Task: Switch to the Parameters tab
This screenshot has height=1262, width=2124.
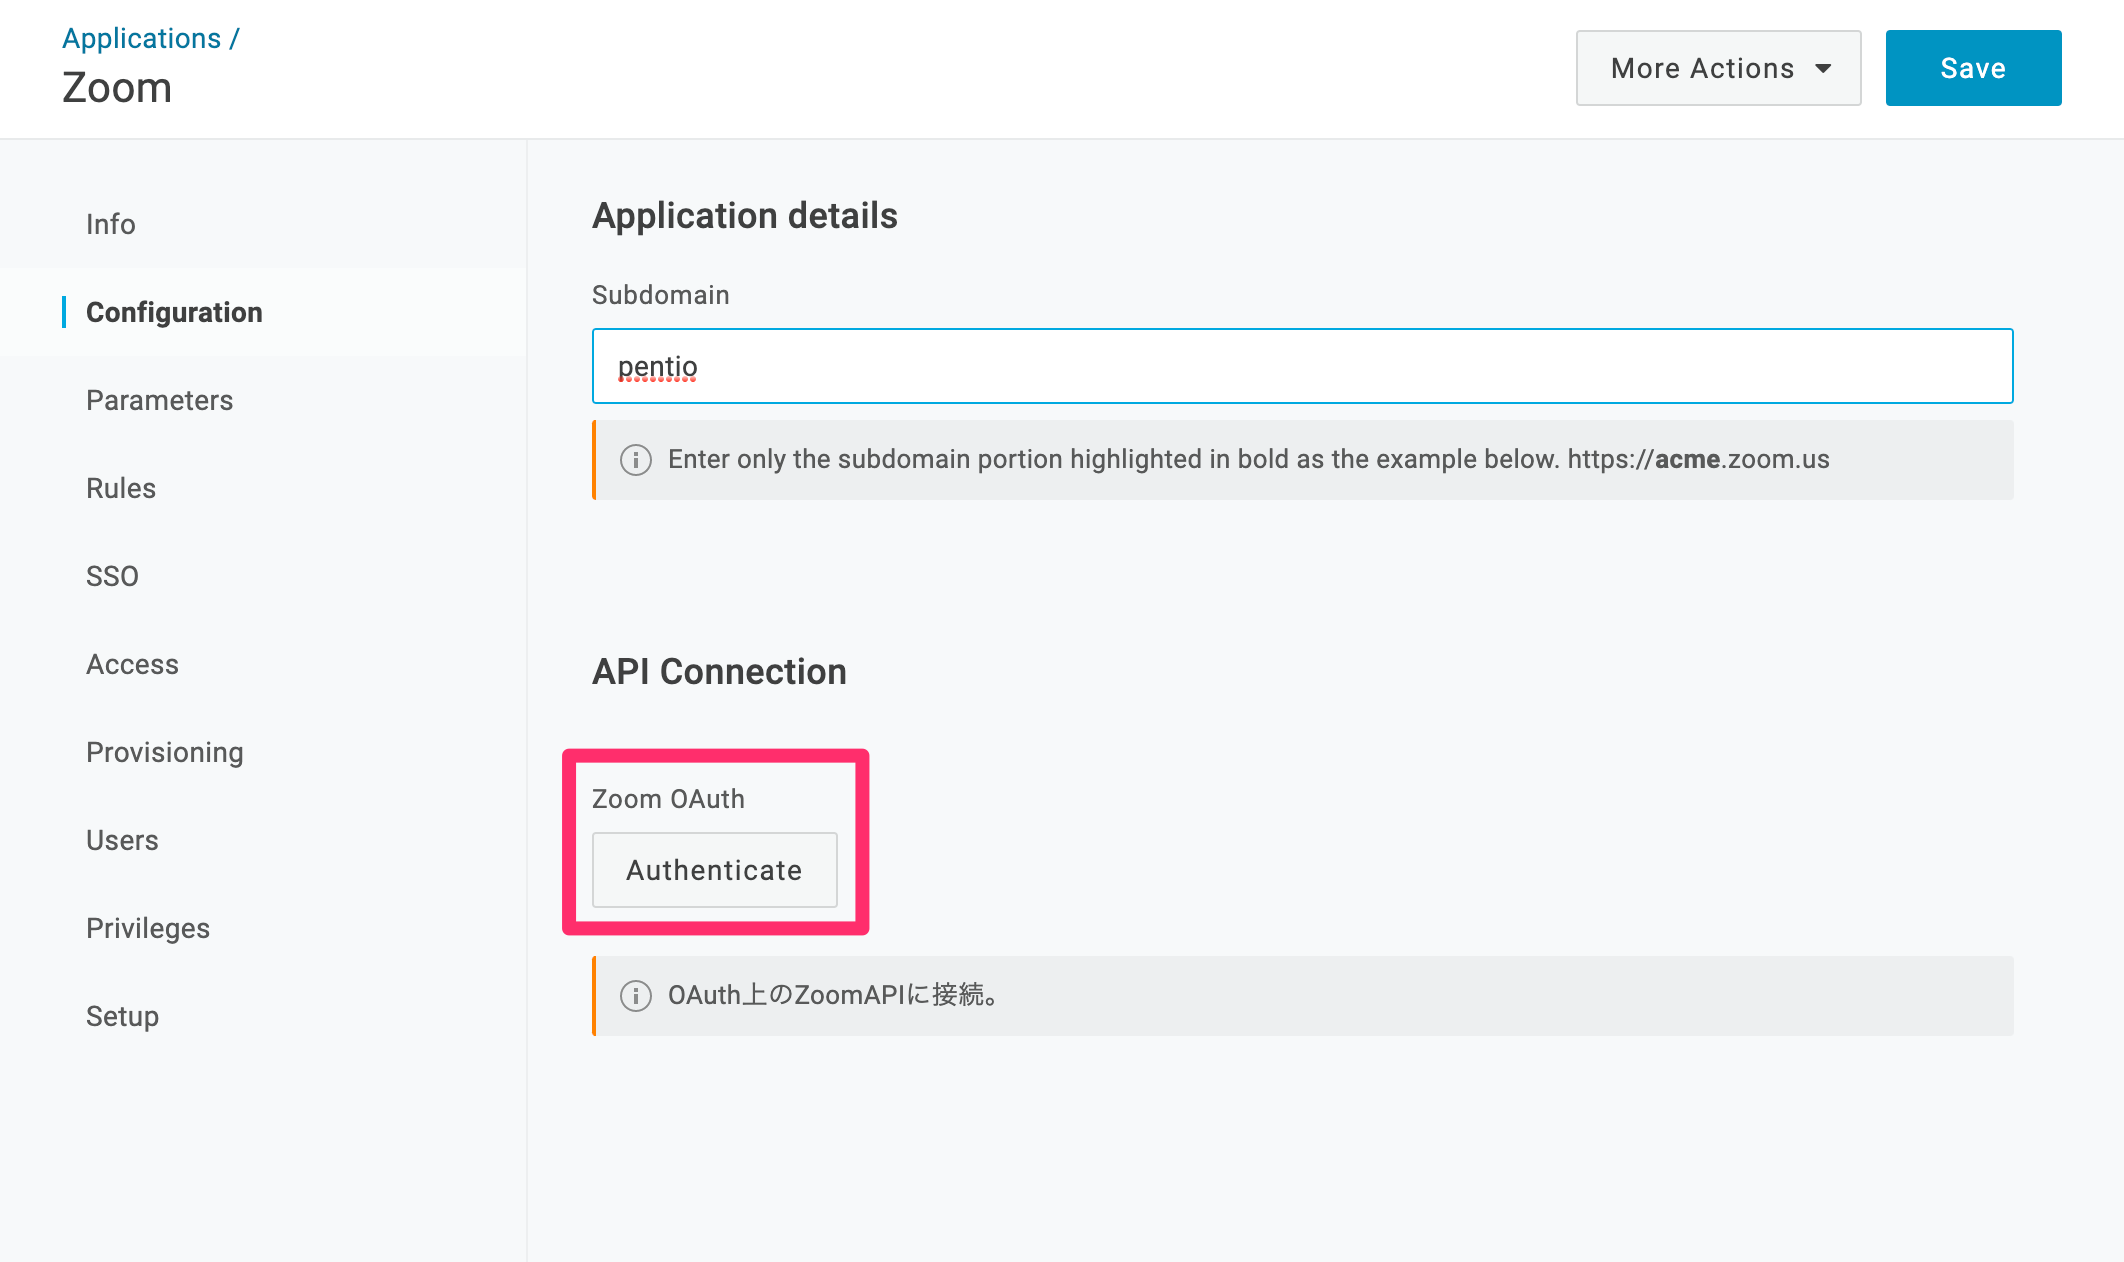Action: (159, 400)
